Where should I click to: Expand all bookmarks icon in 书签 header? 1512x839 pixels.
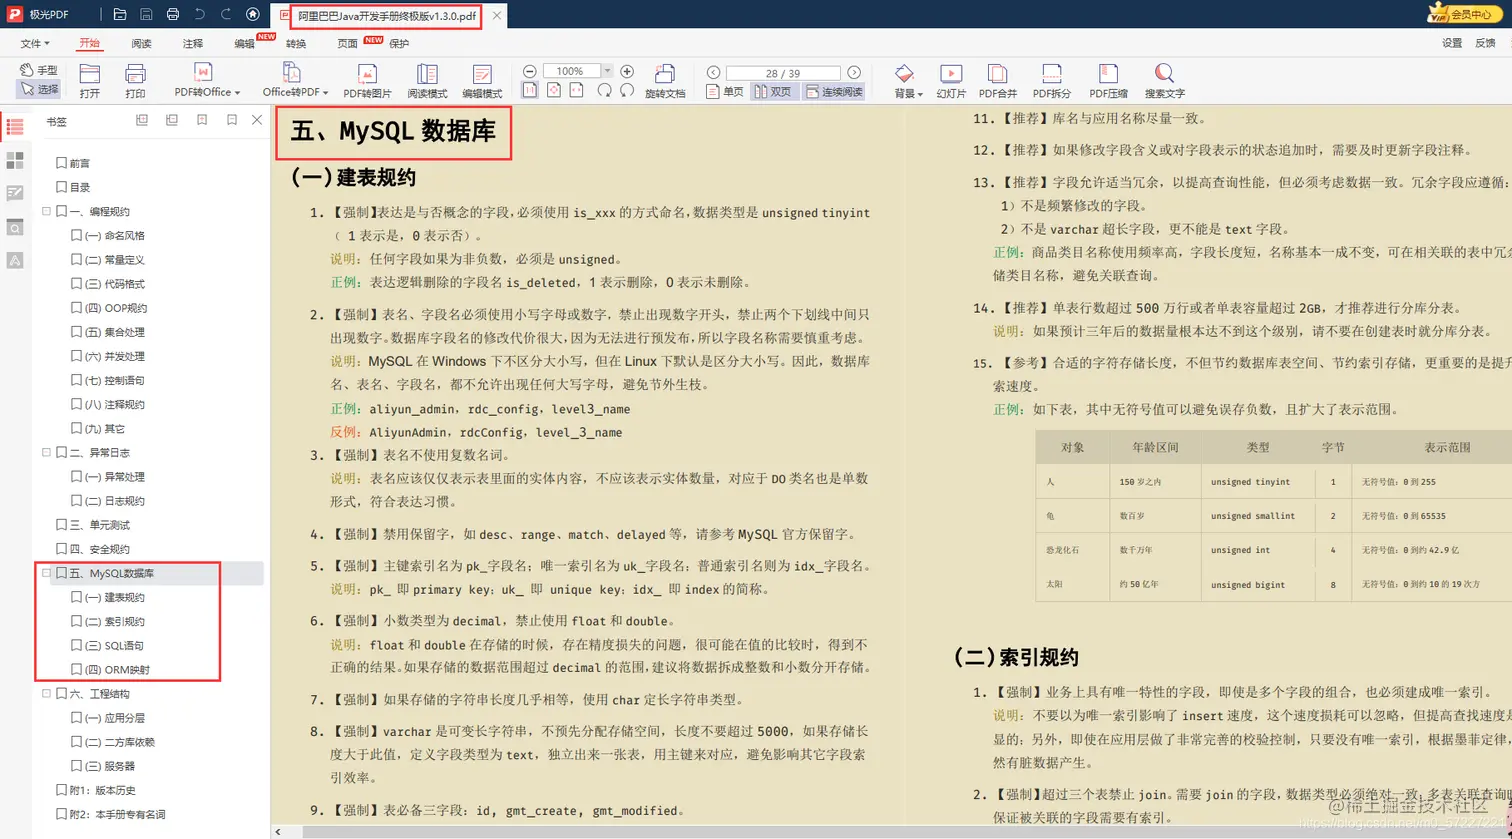142,120
